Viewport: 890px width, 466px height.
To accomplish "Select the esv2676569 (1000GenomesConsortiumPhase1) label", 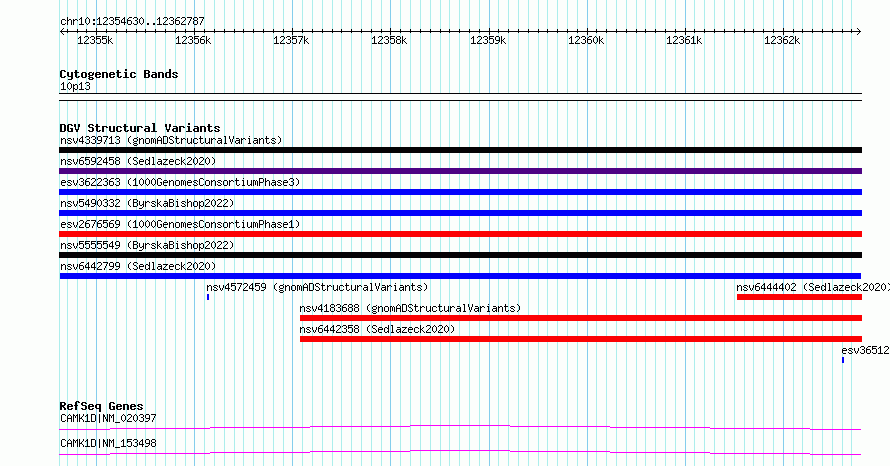I will coord(180,224).
